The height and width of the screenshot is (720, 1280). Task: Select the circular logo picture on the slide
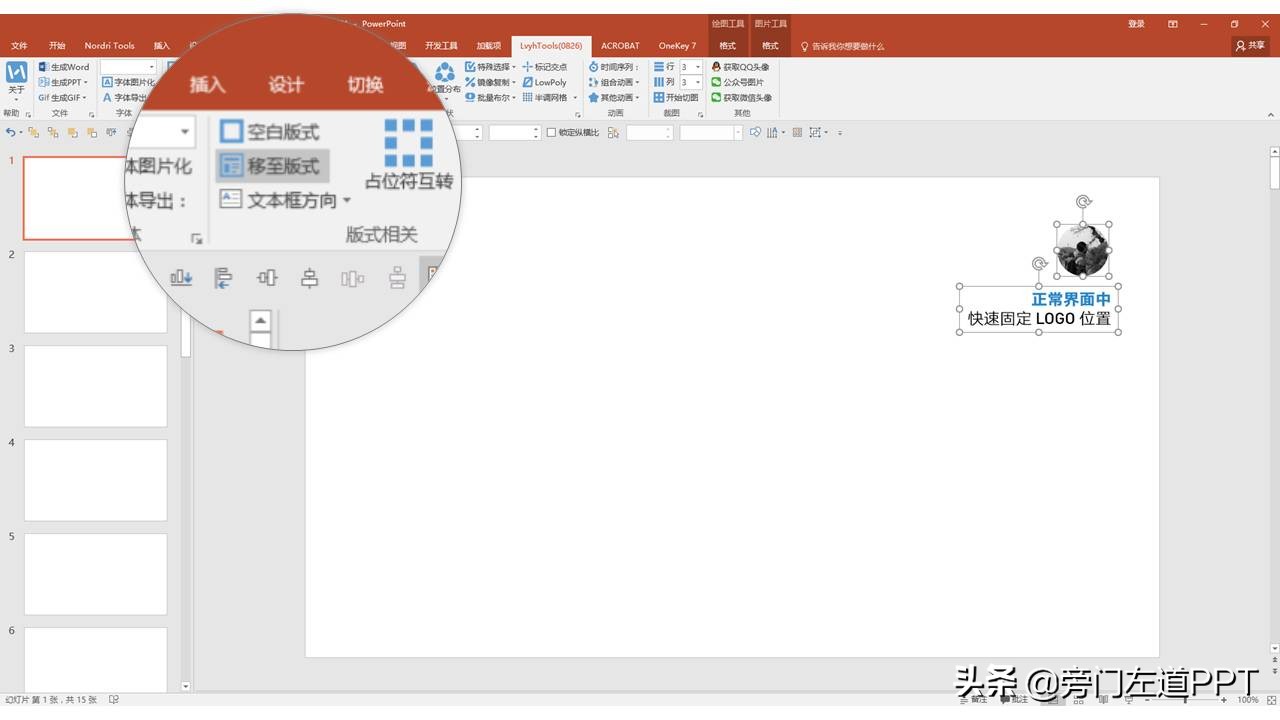(1083, 250)
